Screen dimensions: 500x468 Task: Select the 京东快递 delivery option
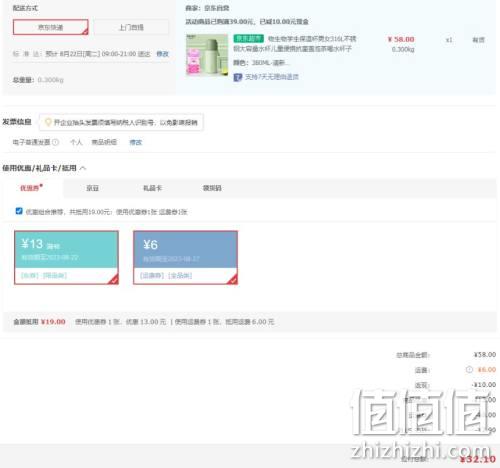coord(51,27)
